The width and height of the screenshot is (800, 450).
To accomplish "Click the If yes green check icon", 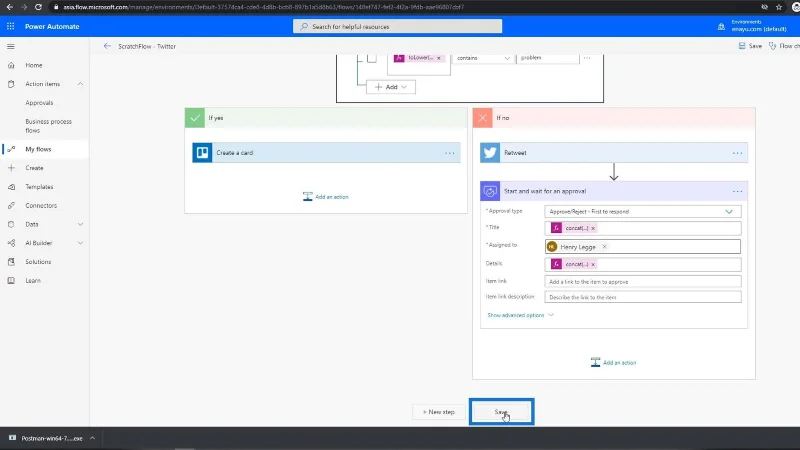I will tap(194, 118).
